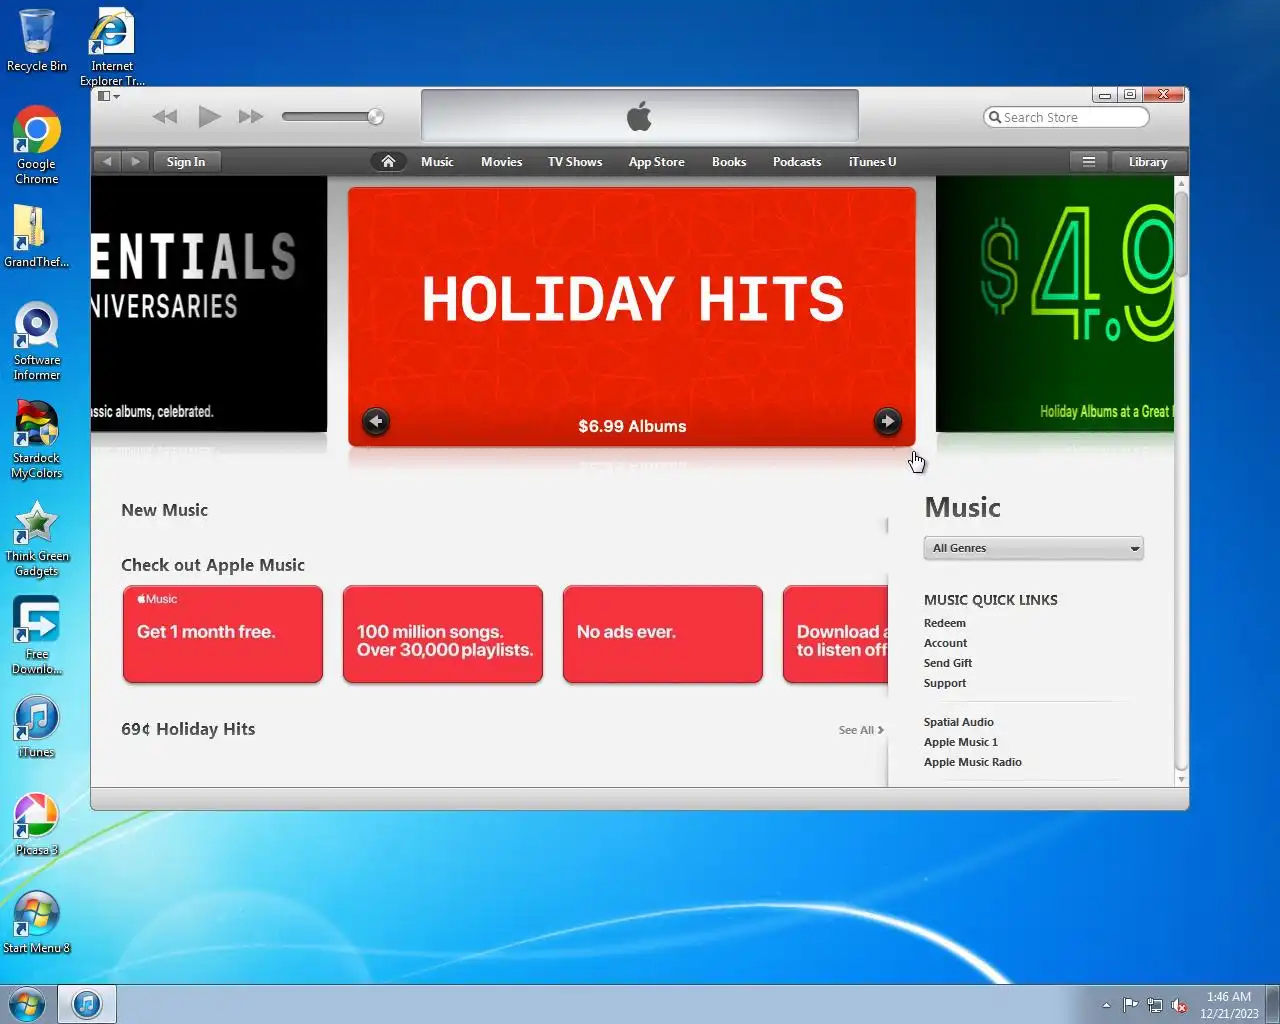This screenshot has height=1024, width=1280.
Task: Open the Spatial Audio link
Action: (959, 722)
